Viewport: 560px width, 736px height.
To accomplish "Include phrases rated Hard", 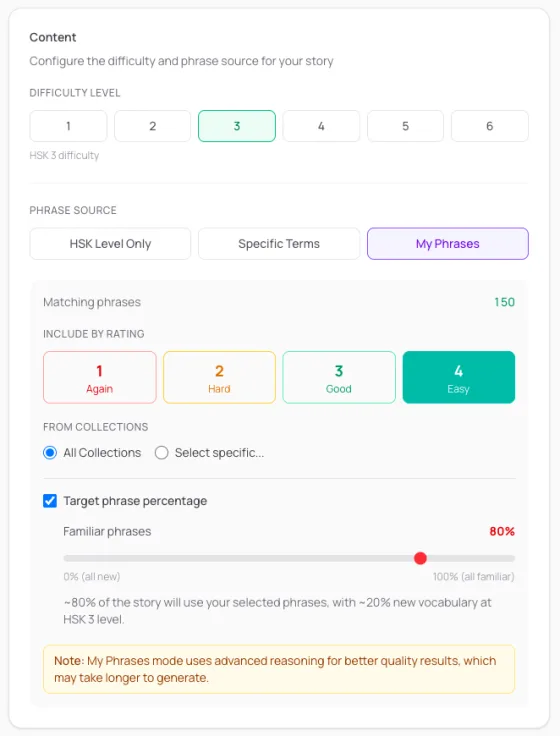I will click(x=219, y=377).
